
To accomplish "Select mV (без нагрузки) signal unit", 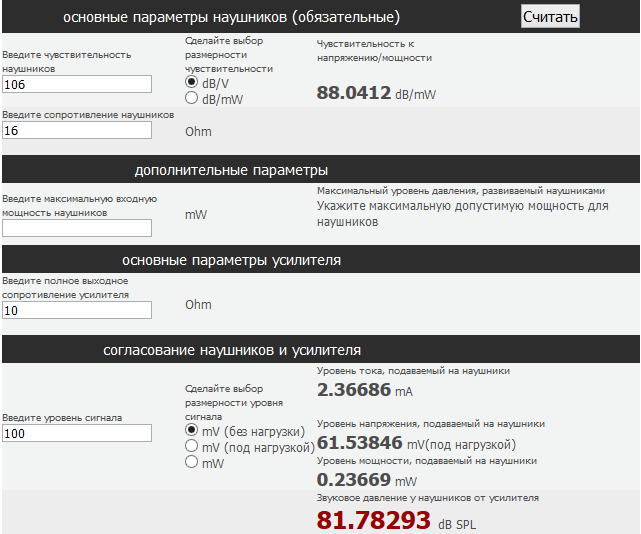I will coord(191,430).
